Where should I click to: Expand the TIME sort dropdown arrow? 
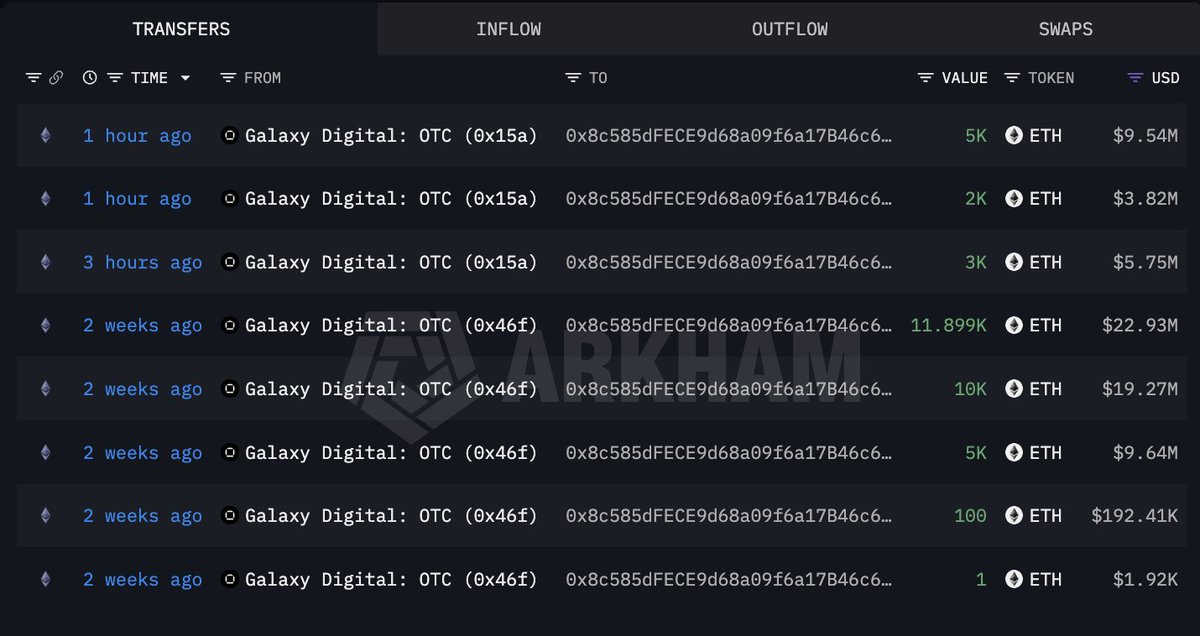point(185,78)
